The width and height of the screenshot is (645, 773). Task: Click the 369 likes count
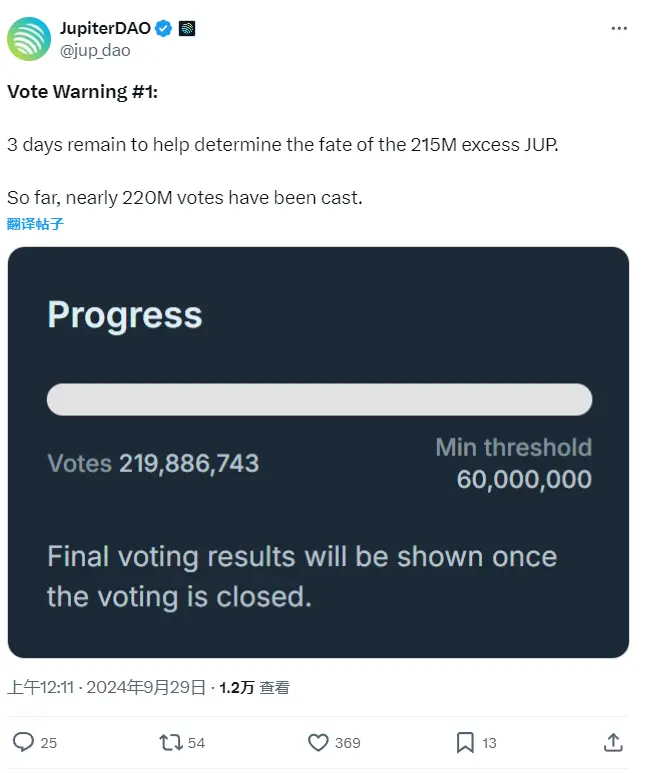pos(347,743)
